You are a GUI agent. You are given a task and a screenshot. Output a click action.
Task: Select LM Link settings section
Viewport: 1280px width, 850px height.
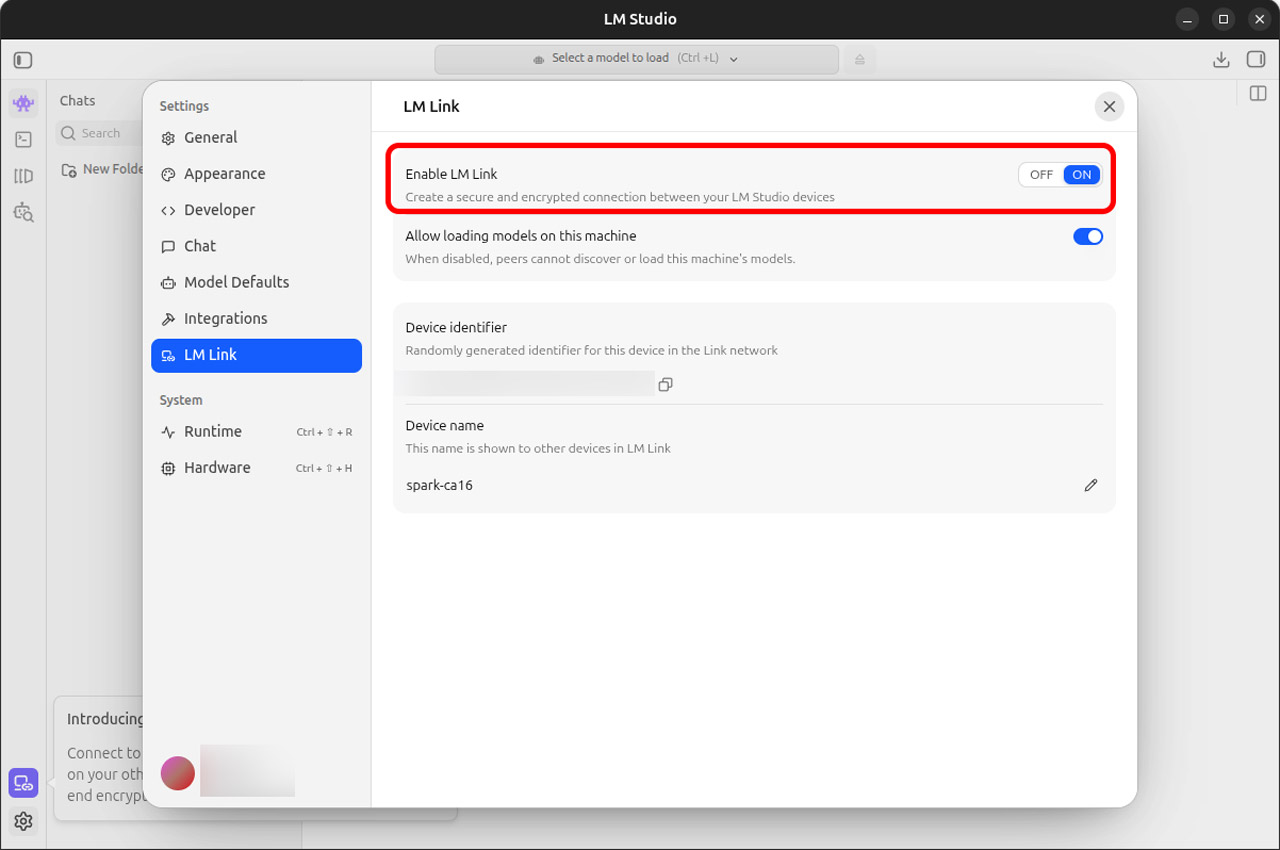pos(256,355)
